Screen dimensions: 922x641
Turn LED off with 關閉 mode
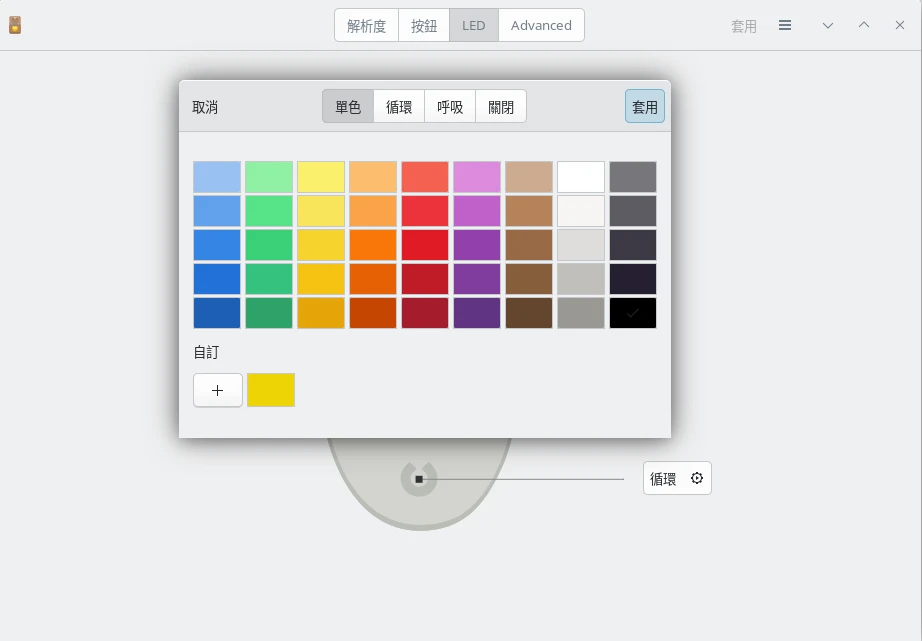click(501, 107)
